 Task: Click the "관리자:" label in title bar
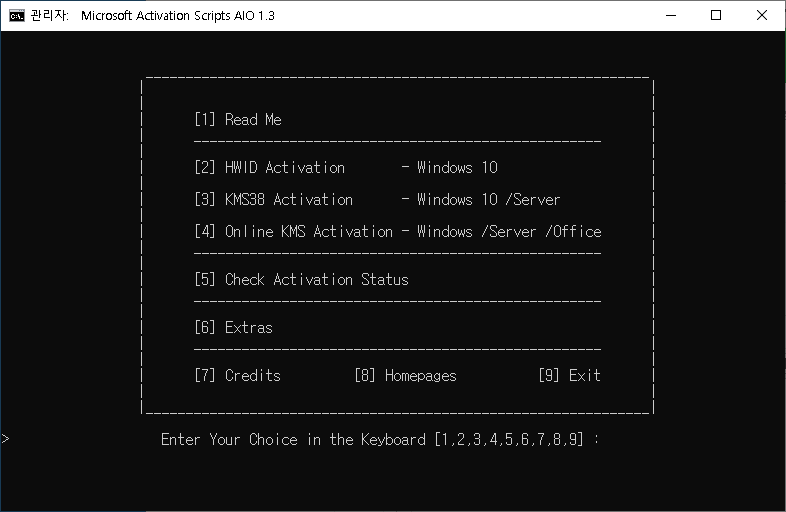50,16
